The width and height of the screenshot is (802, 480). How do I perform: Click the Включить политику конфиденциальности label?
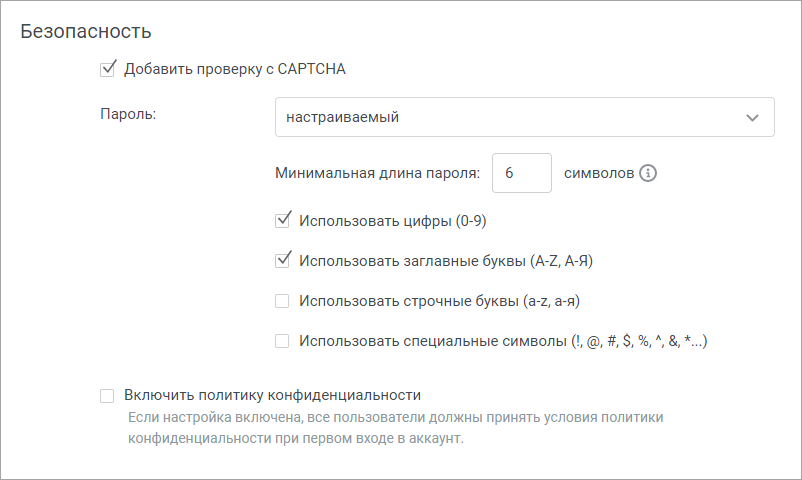273,395
